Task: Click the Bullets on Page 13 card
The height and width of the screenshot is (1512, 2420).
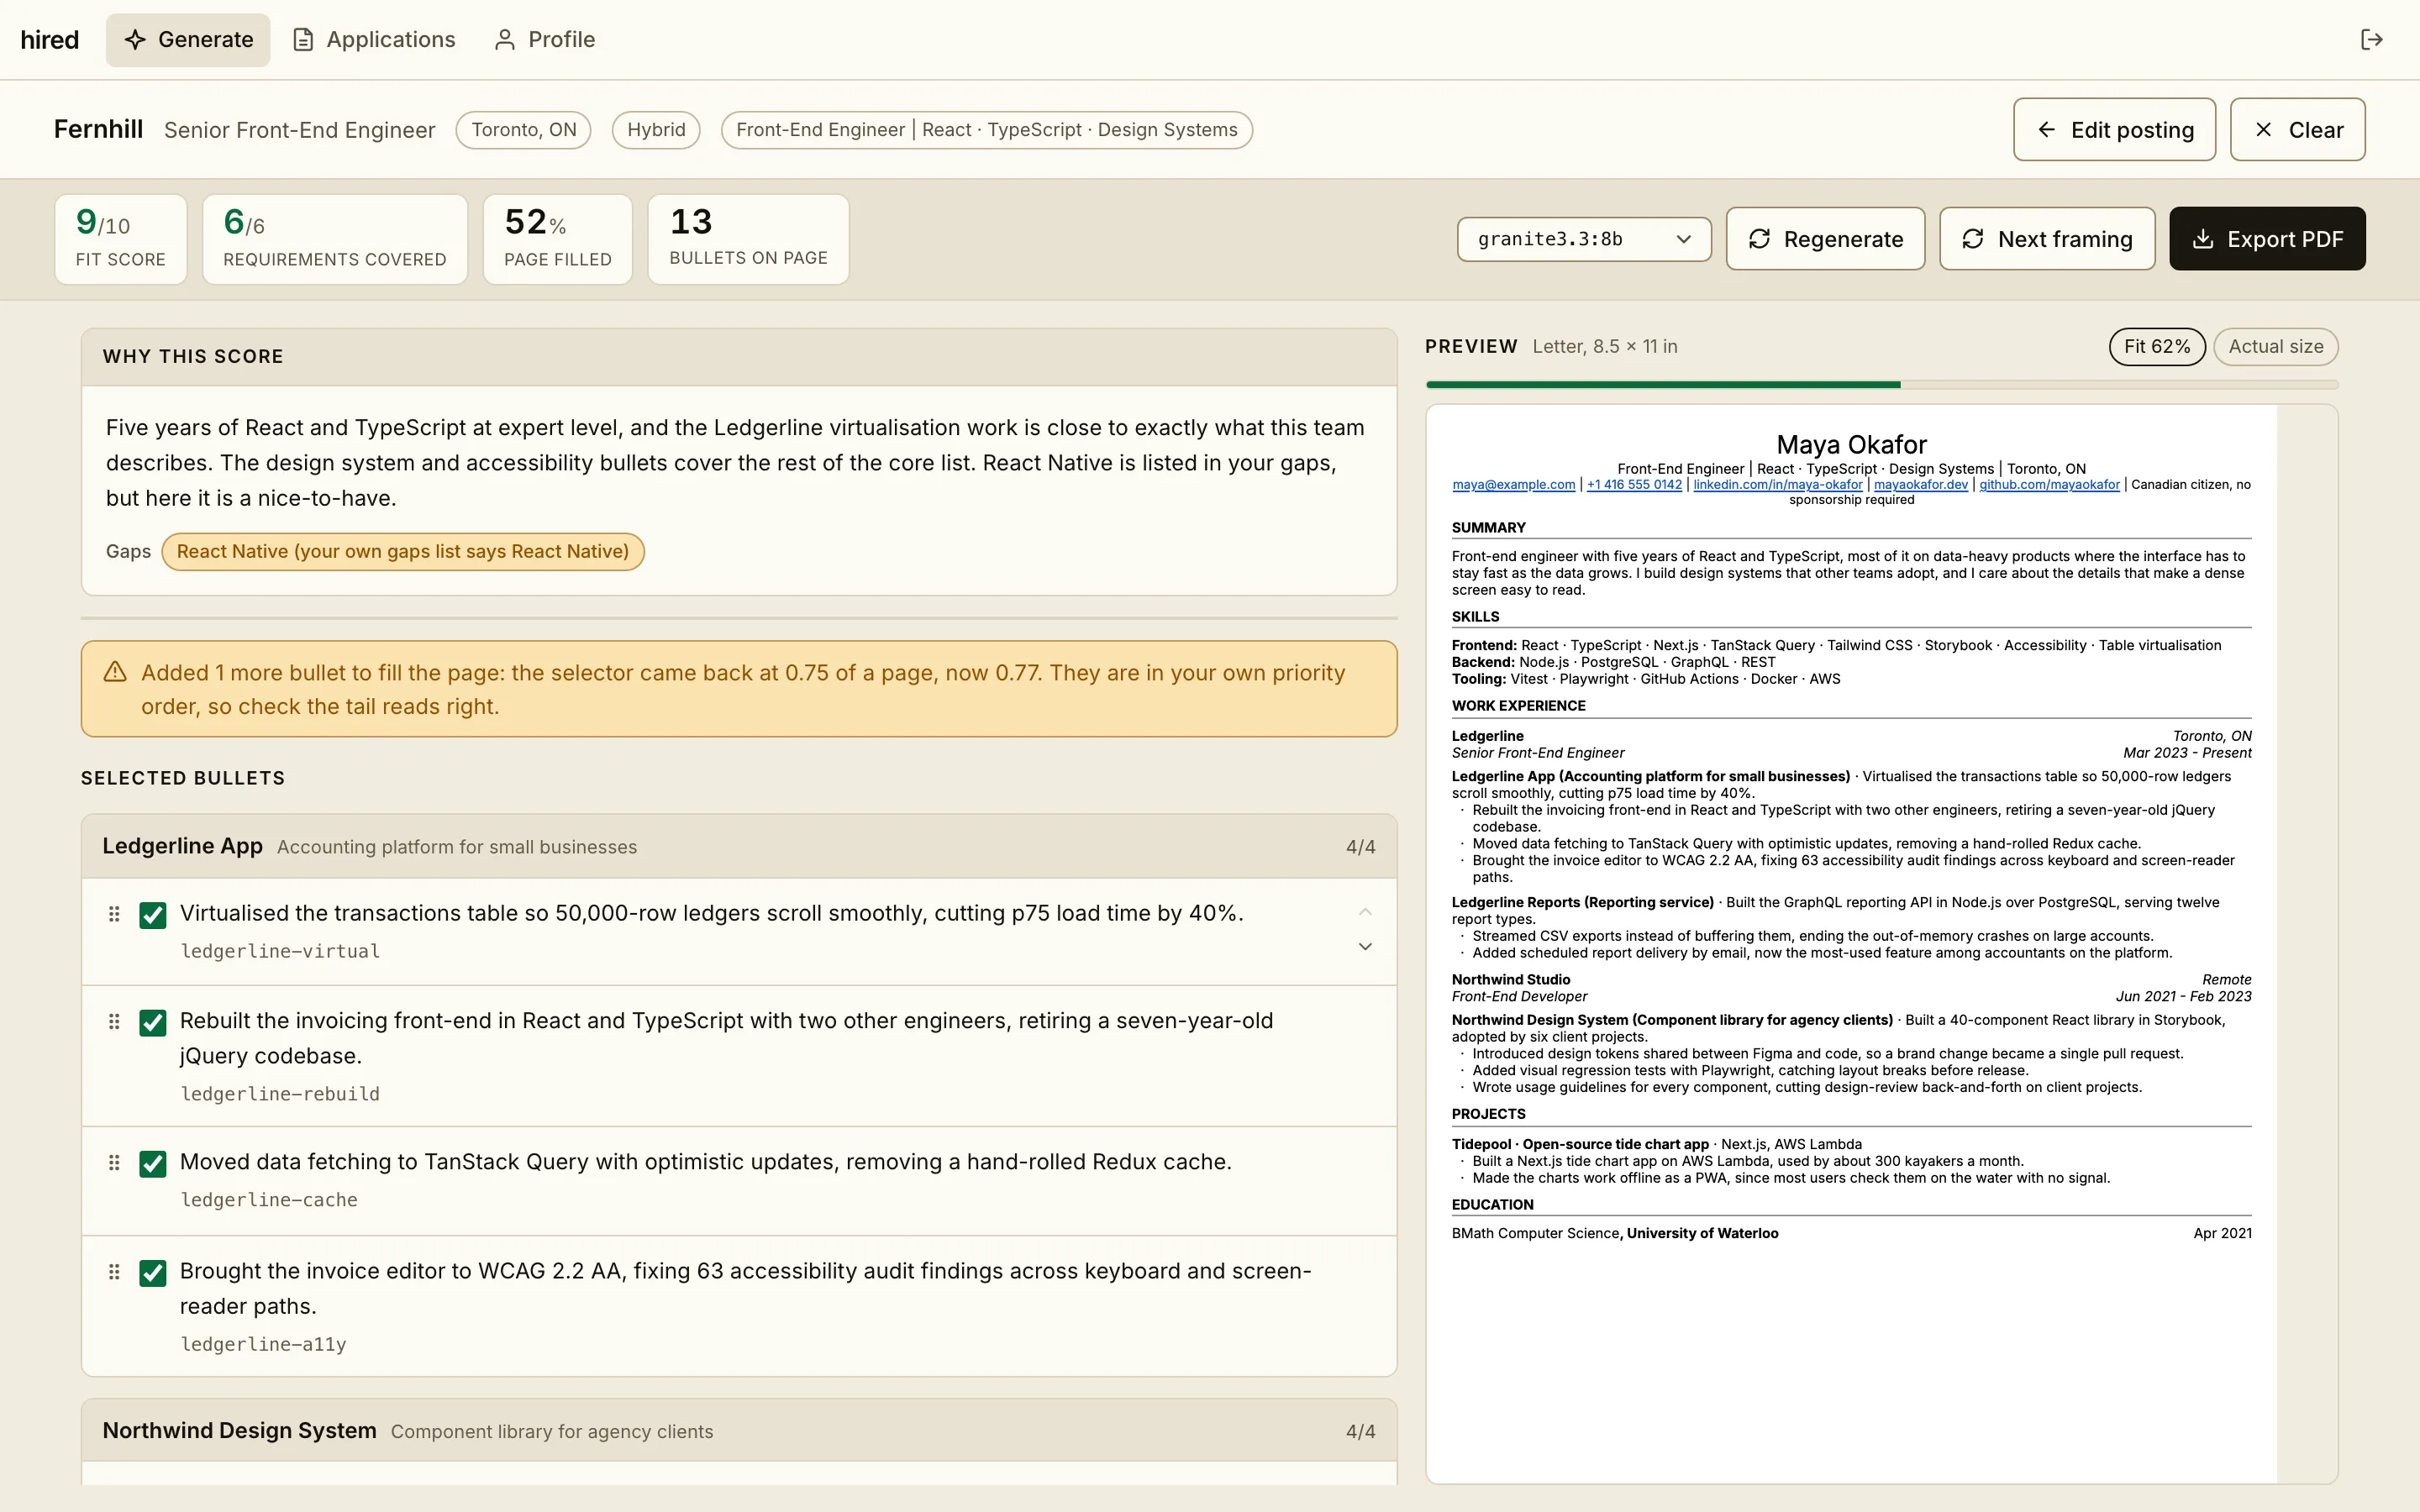Action: [748, 239]
